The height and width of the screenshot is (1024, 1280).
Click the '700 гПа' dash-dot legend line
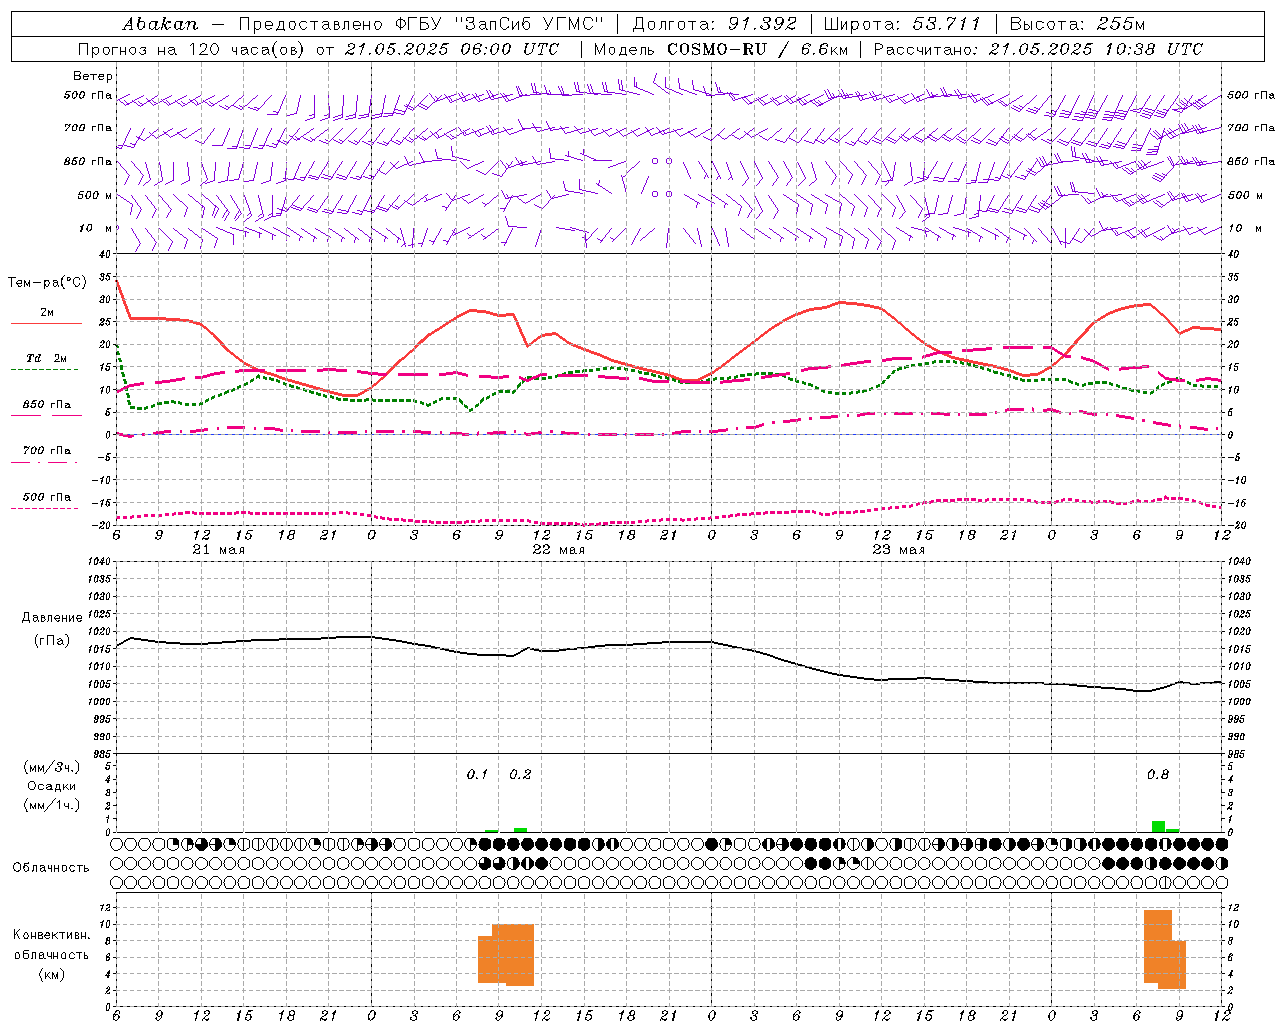(x=44, y=462)
